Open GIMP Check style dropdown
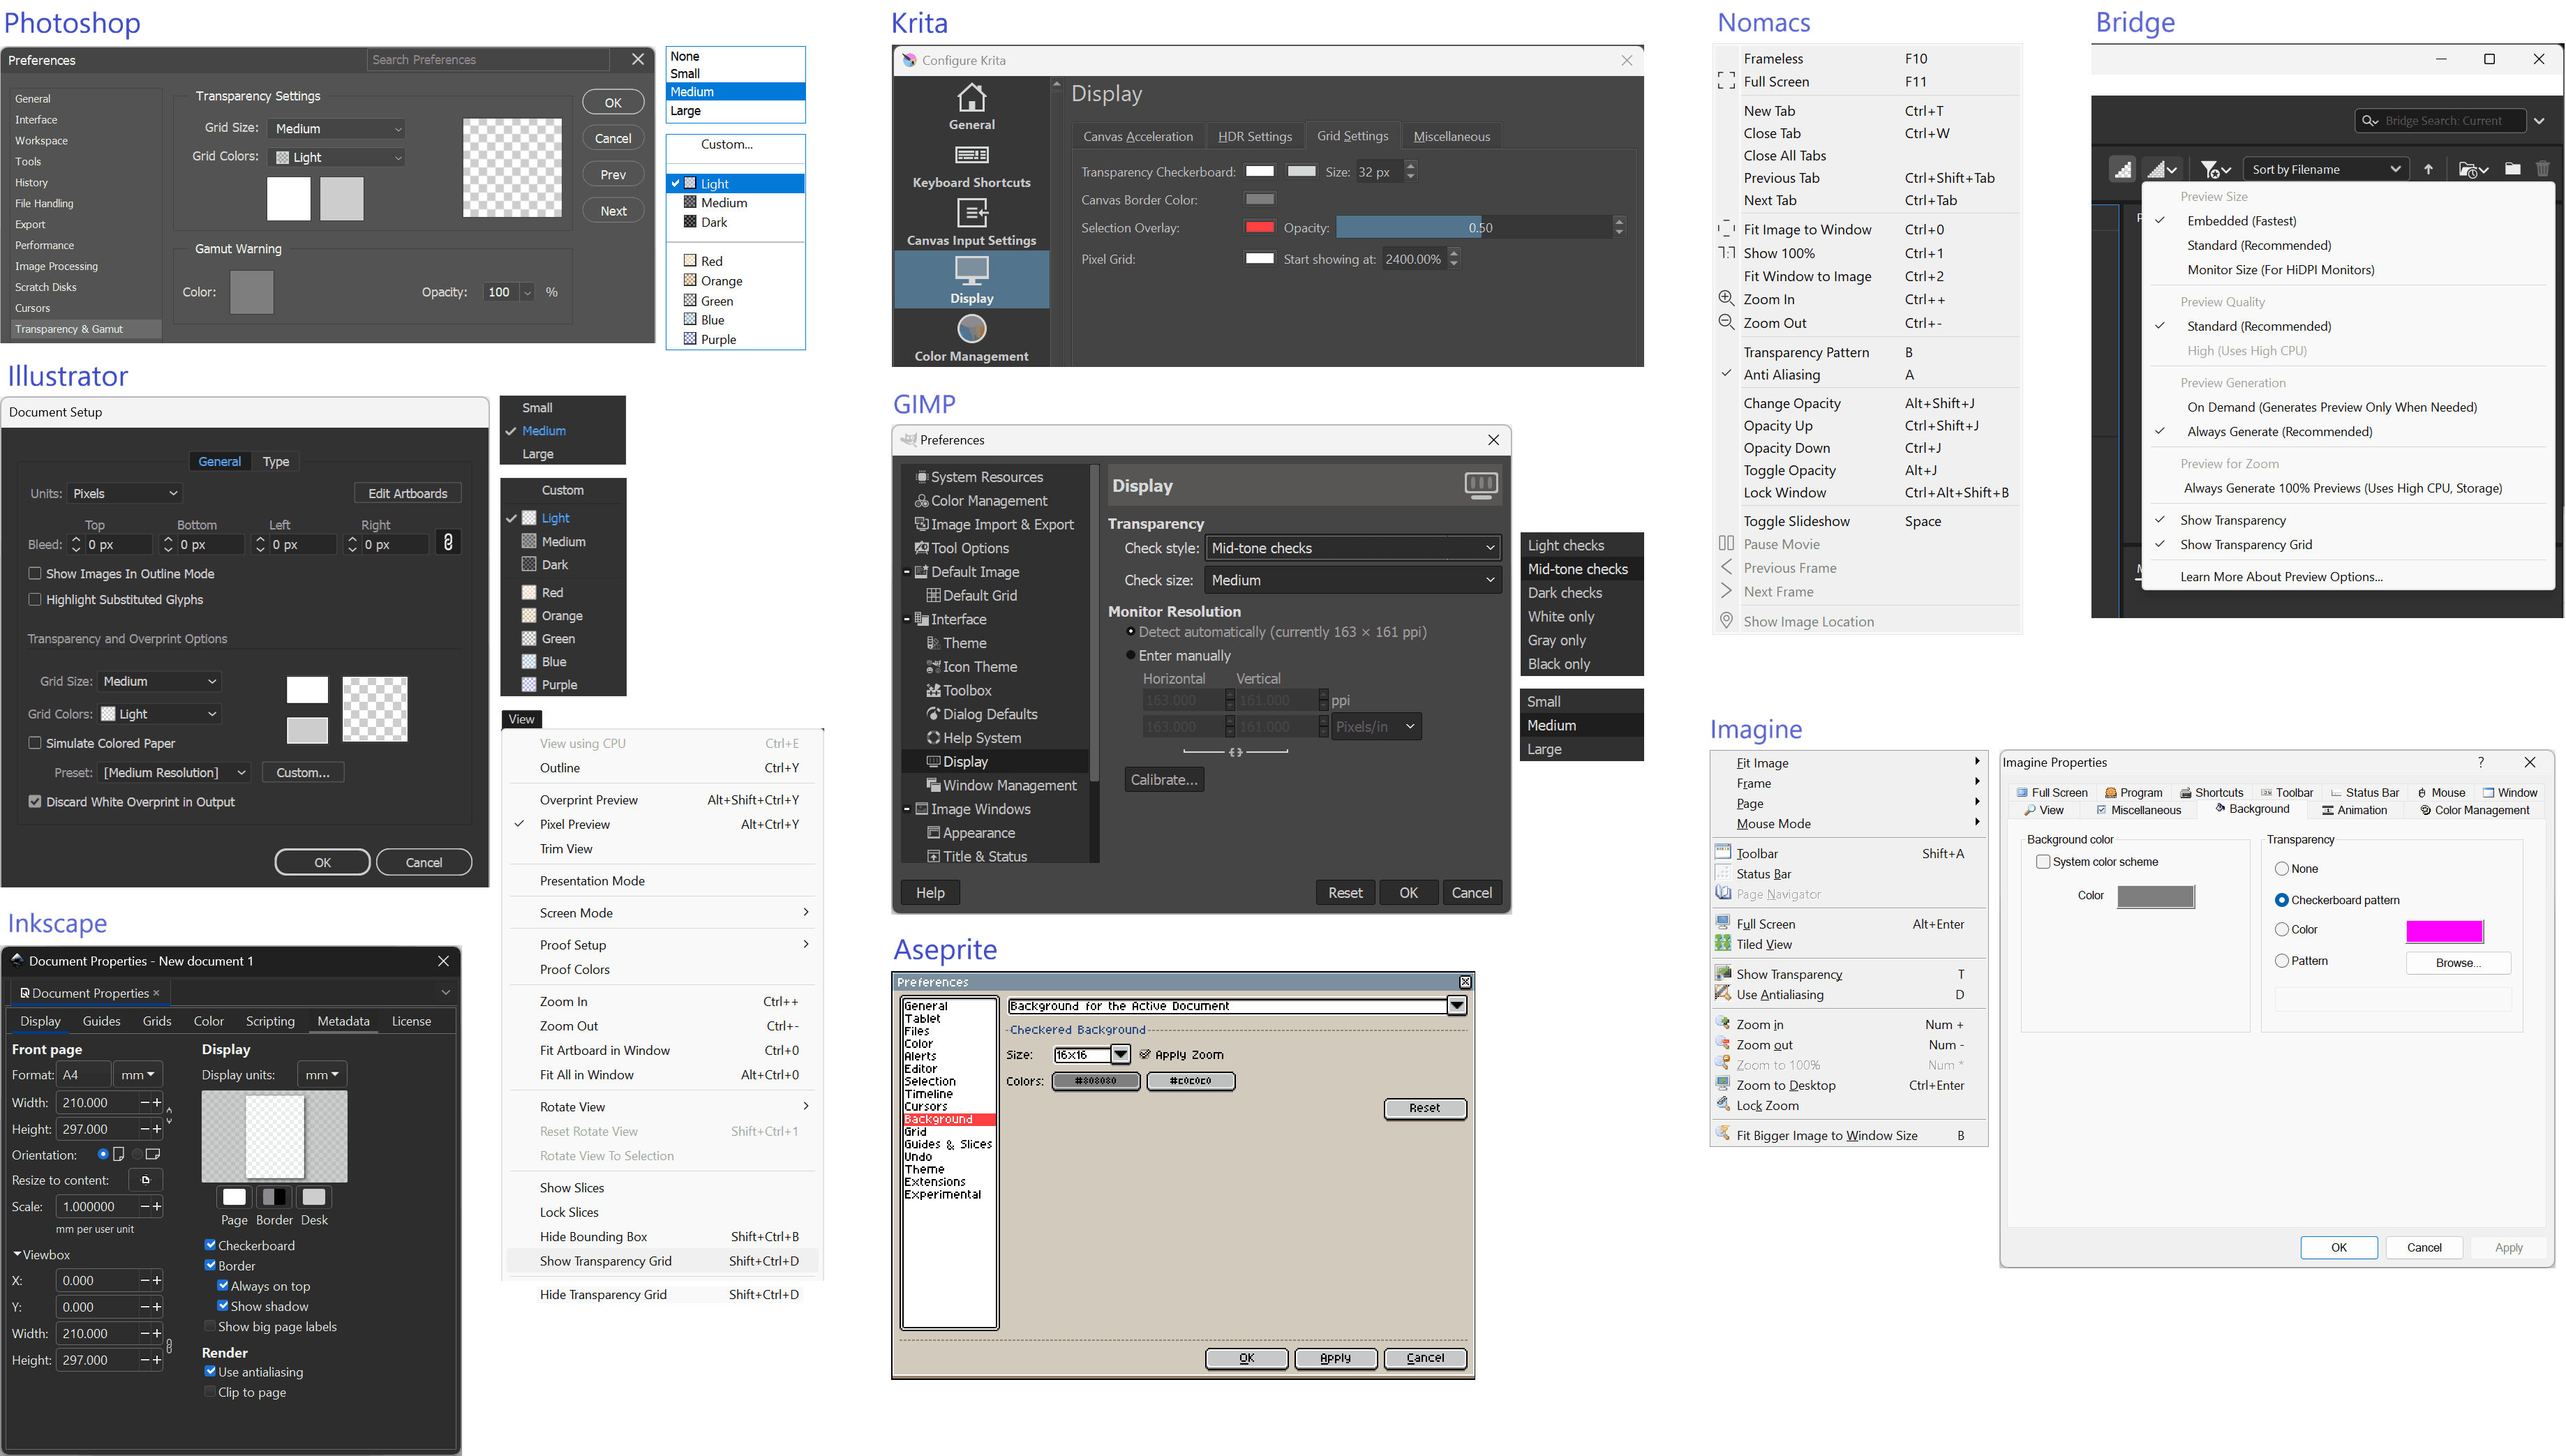 (1353, 548)
